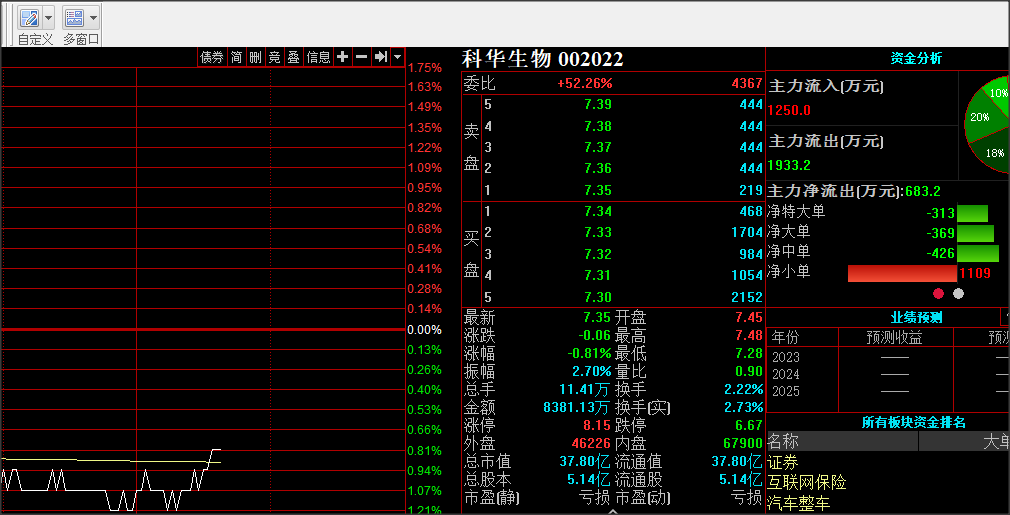This screenshot has width=1010, height=515.
Task: Open the 互联网保险 sector row
Action: click(806, 483)
